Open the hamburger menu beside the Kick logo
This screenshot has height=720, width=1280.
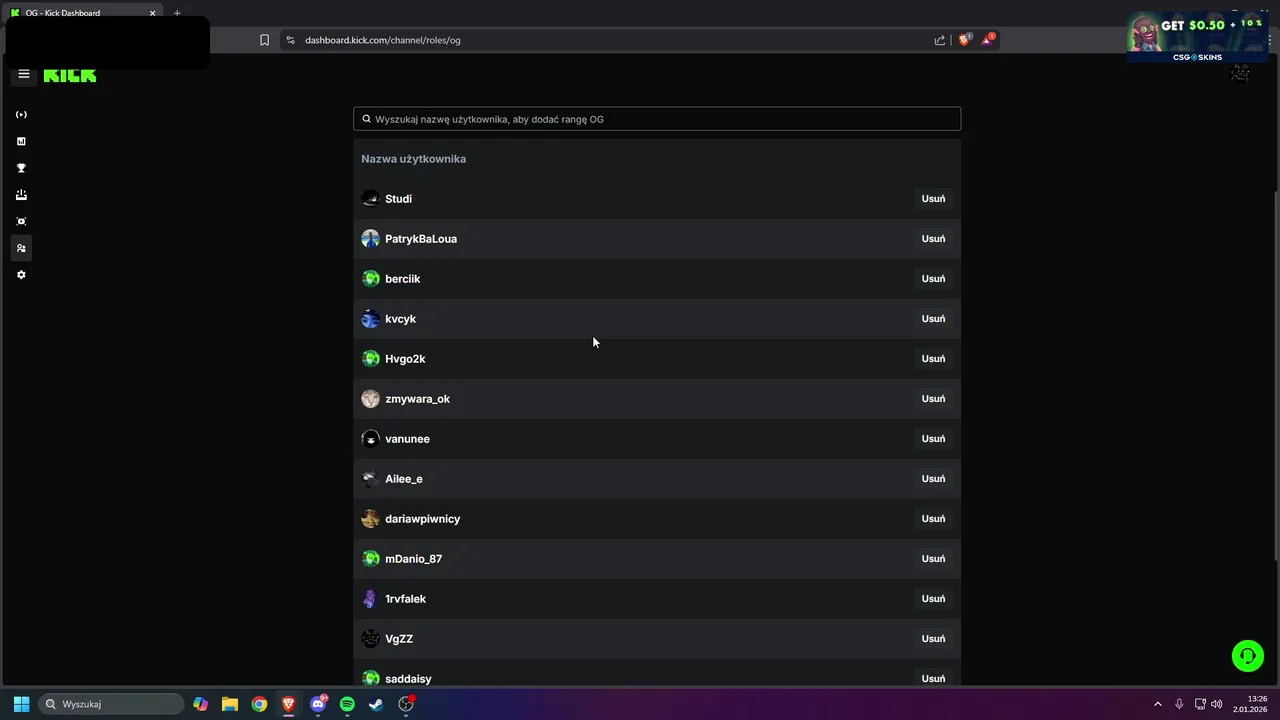click(x=24, y=74)
